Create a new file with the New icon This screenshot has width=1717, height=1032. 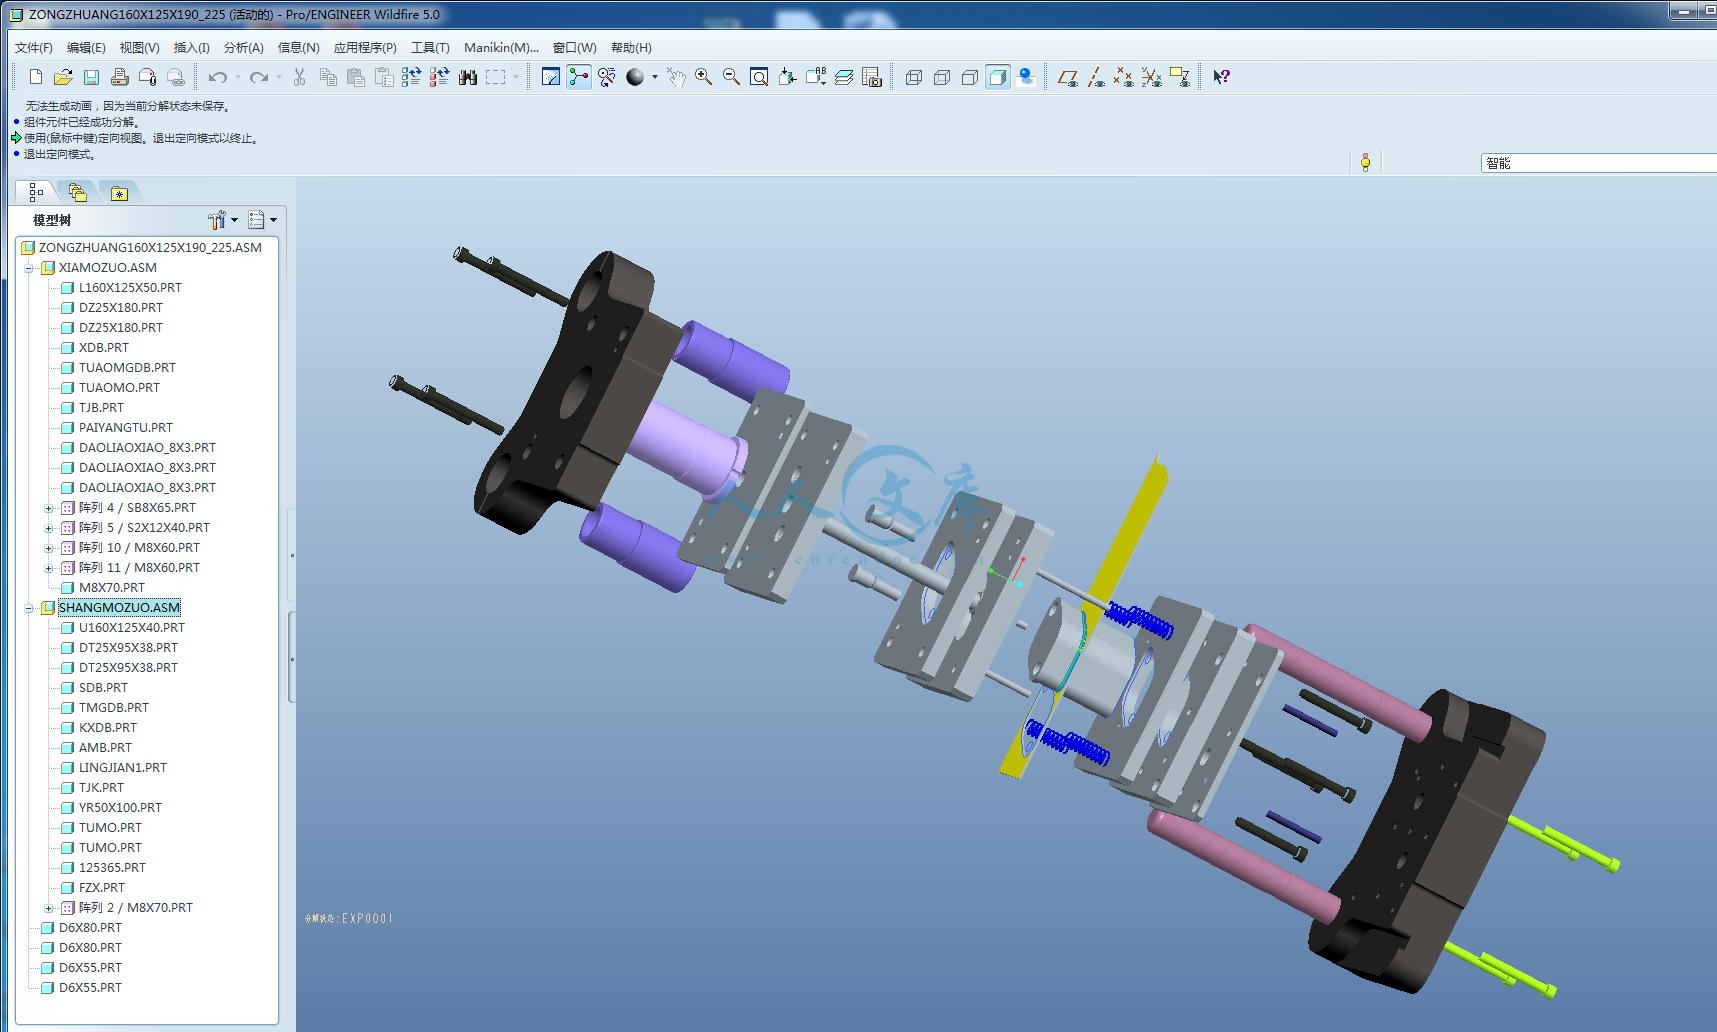coord(36,77)
